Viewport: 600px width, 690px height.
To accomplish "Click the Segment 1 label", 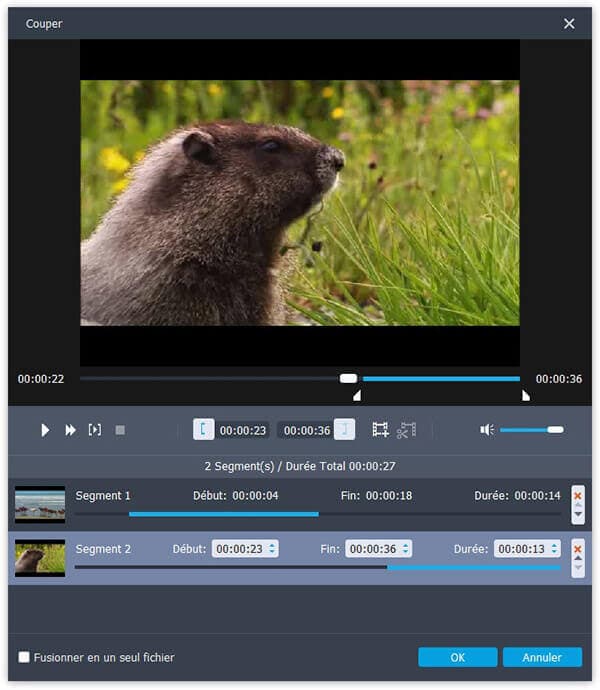I will (x=103, y=495).
